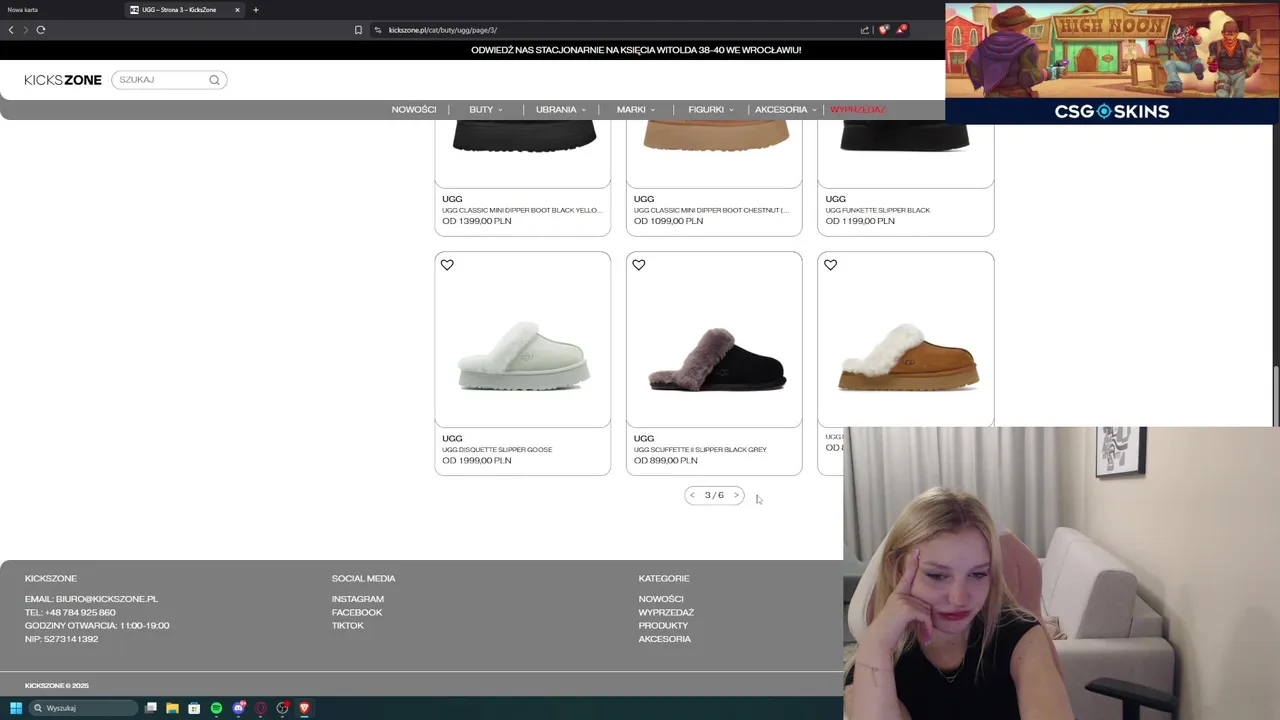This screenshot has height=720, width=1280.
Task: Close the UGG – Strona 3 tab
Action: pyautogui.click(x=238, y=10)
